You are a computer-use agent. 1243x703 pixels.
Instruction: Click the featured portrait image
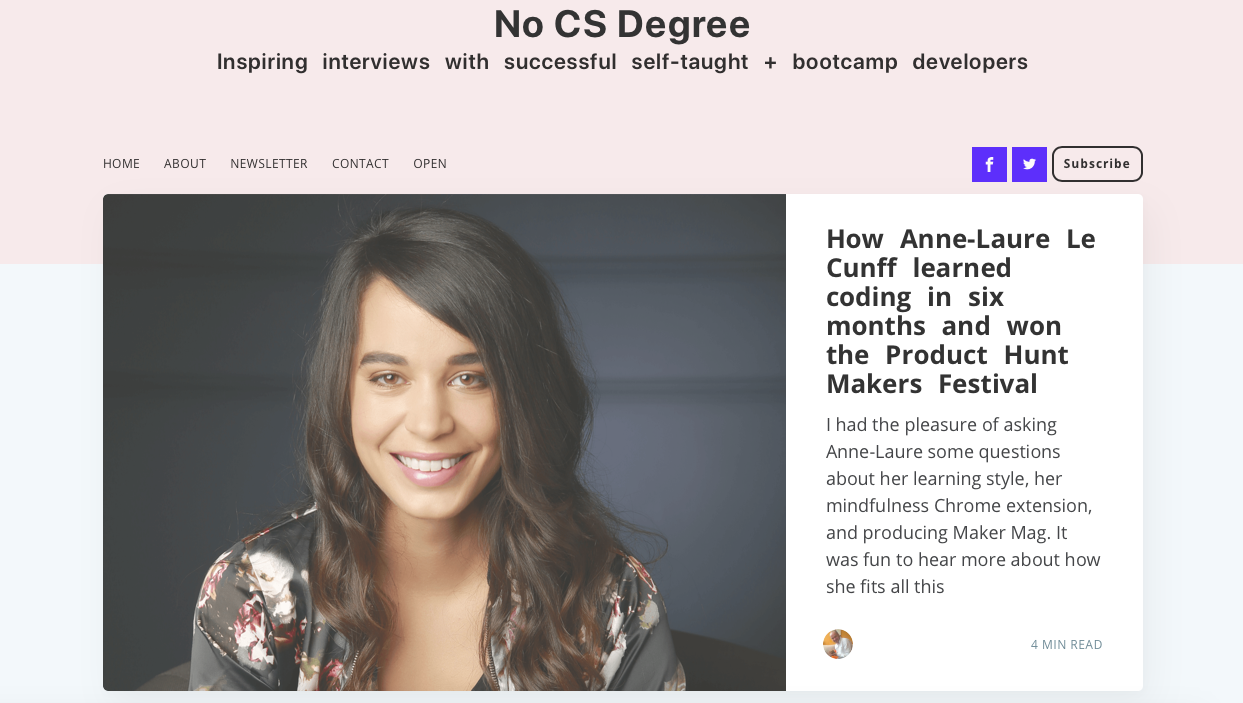[x=444, y=442]
